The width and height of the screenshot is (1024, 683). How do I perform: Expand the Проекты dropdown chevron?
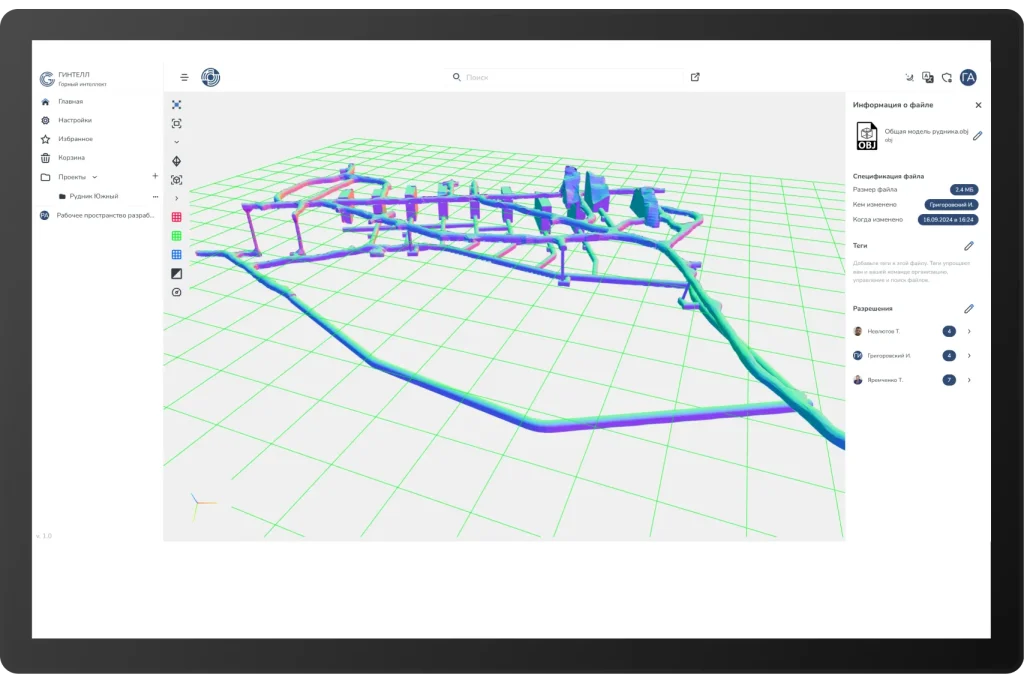point(95,177)
